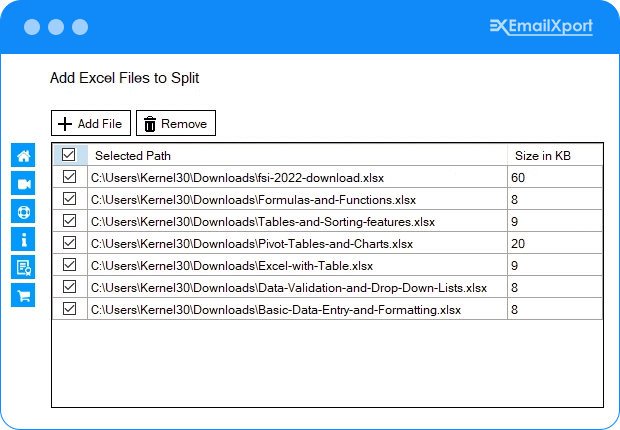
Task: Select the Tables-and-Sorting-features.xlsx file path
Action: pyautogui.click(x=263, y=222)
